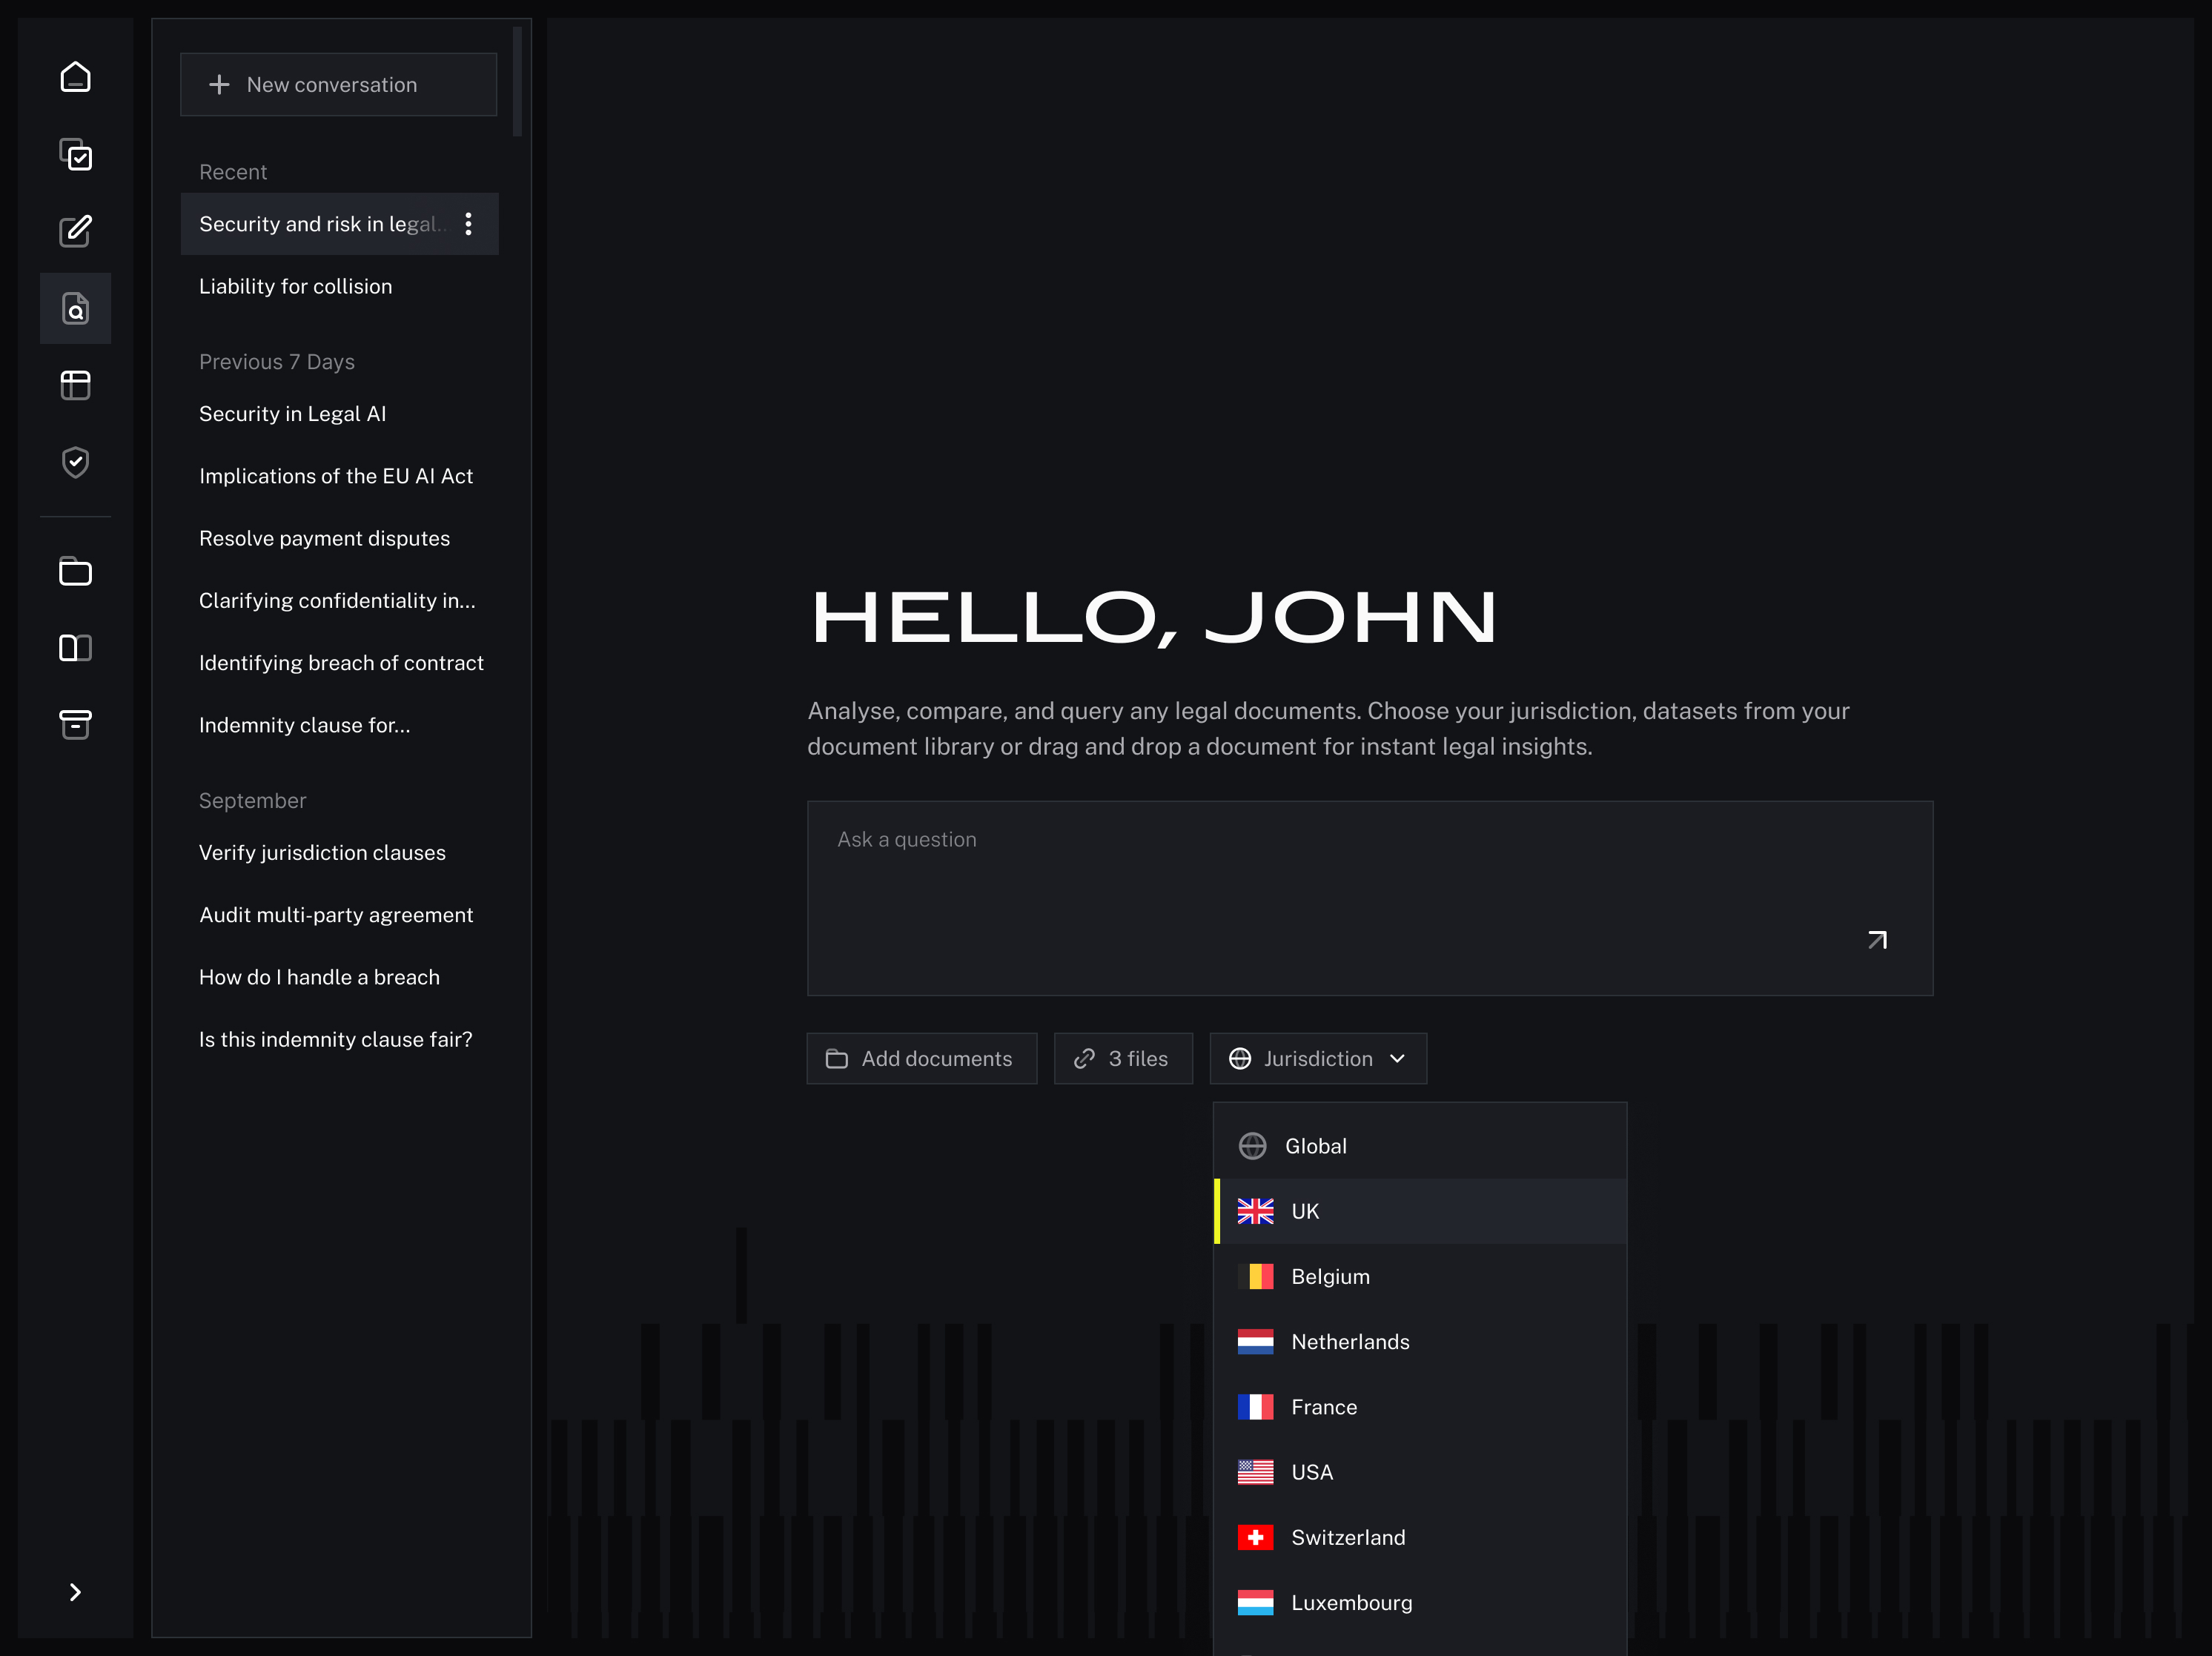Viewport: 2212px width, 1656px height.
Task: Submit question with the arrow icon
Action: coord(1877,940)
